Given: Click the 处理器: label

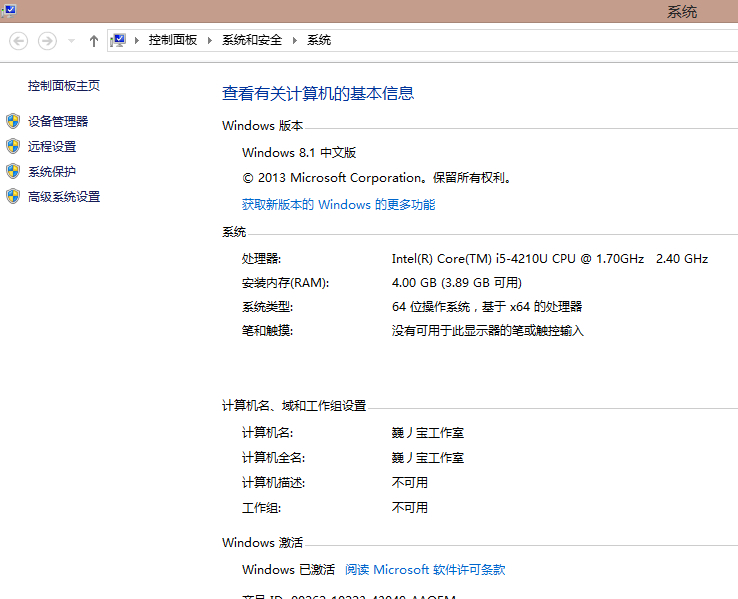Looking at the screenshot, I should point(261,259).
